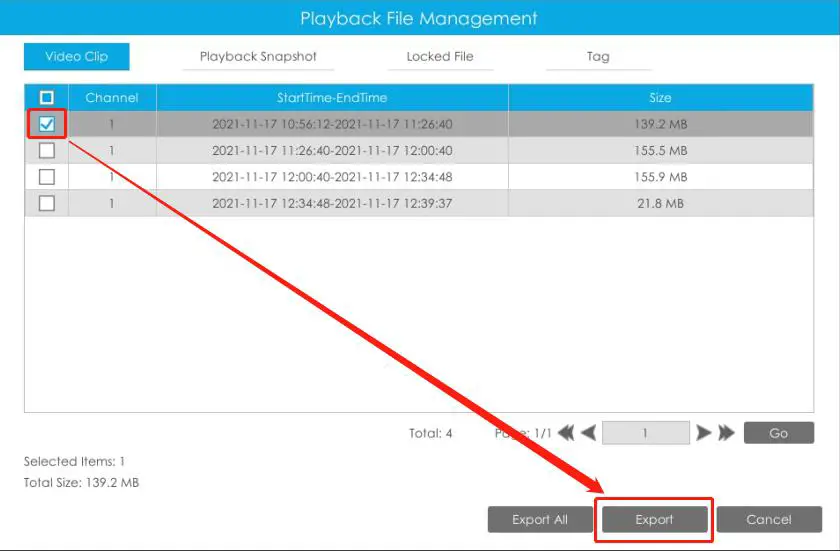Click the Total Size: 139.2 MB label
840x551 pixels.
click(x=81, y=482)
